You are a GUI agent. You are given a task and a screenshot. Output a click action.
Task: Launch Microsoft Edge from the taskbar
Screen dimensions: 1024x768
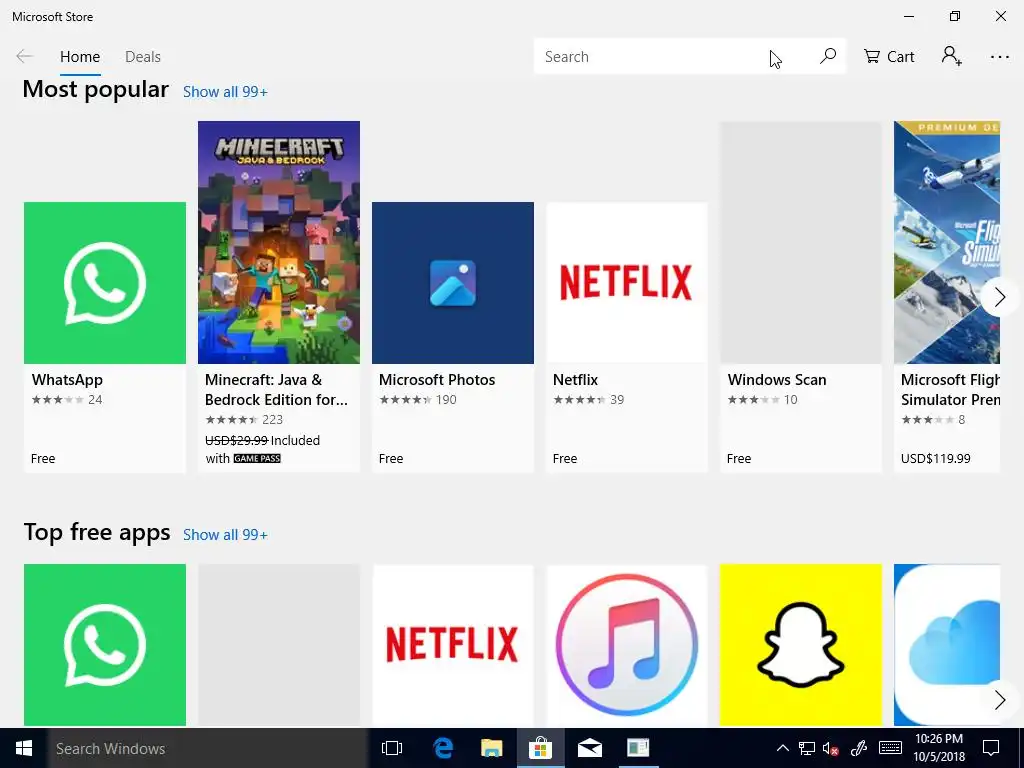point(443,748)
